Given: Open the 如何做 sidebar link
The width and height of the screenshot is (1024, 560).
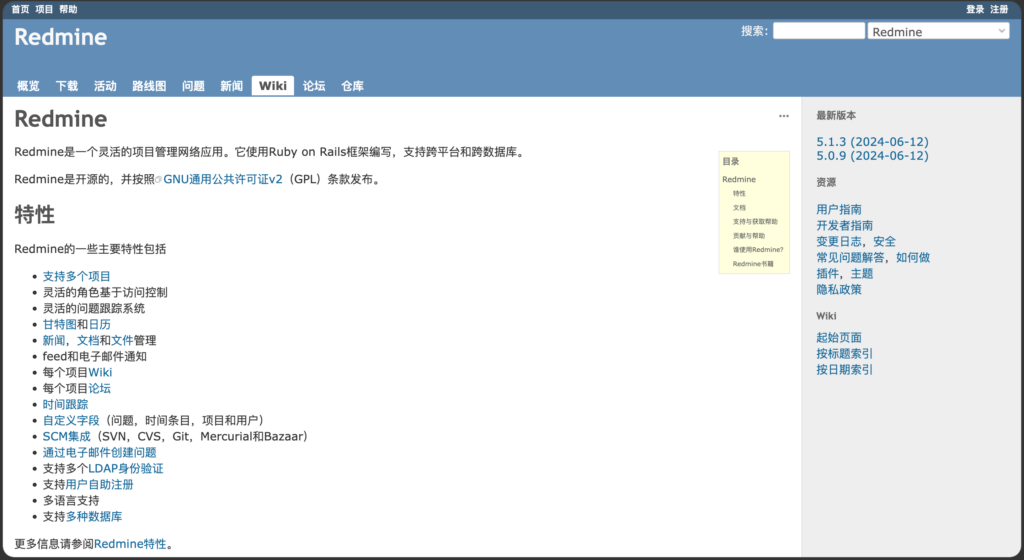Looking at the screenshot, I should point(913,257).
